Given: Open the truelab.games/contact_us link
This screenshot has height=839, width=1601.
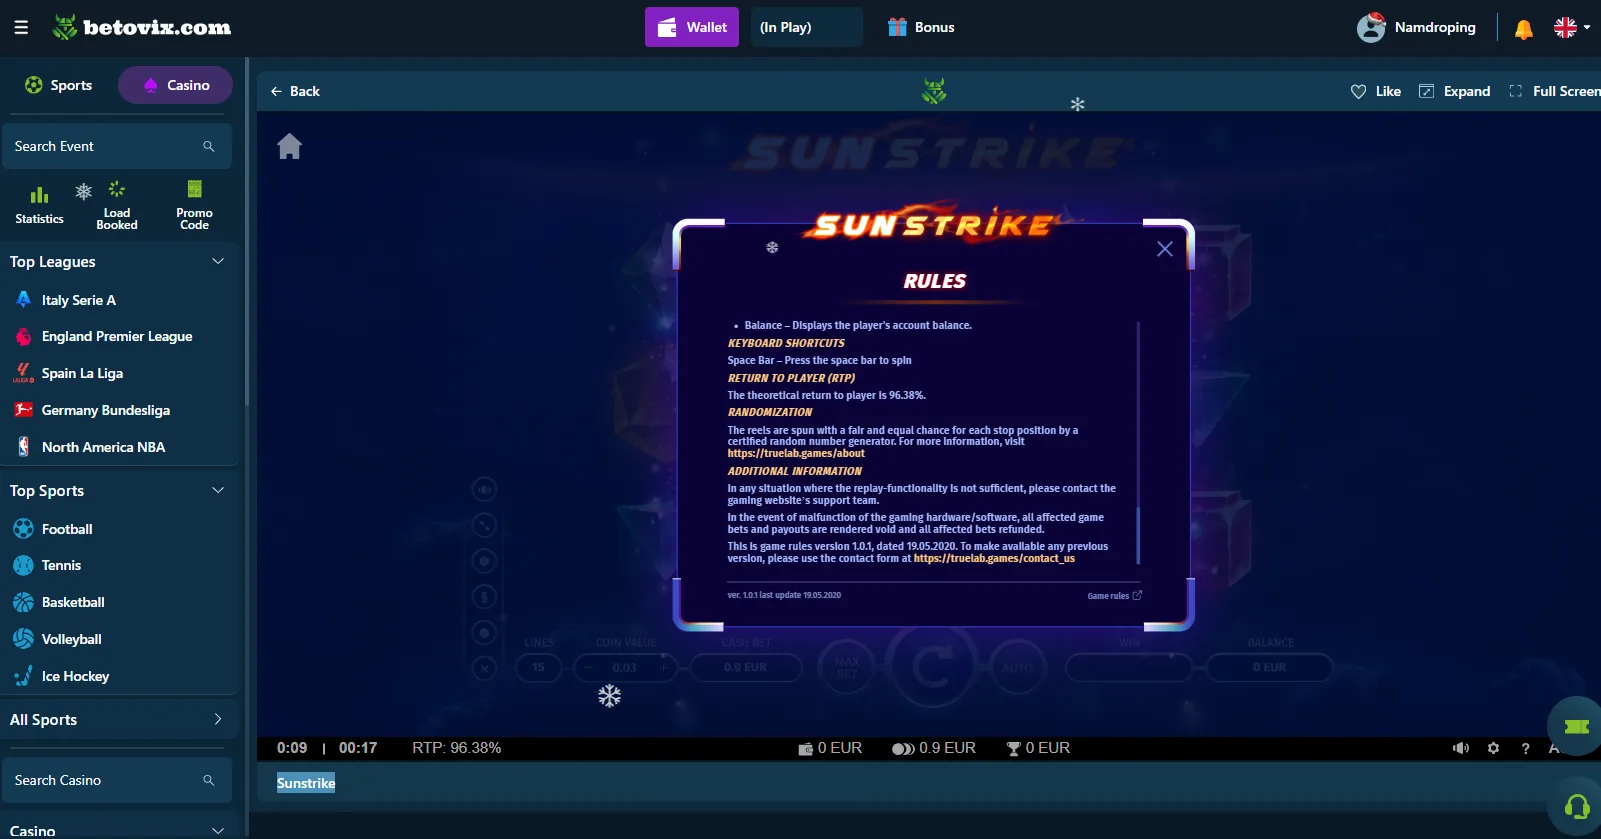Looking at the screenshot, I should click(994, 558).
